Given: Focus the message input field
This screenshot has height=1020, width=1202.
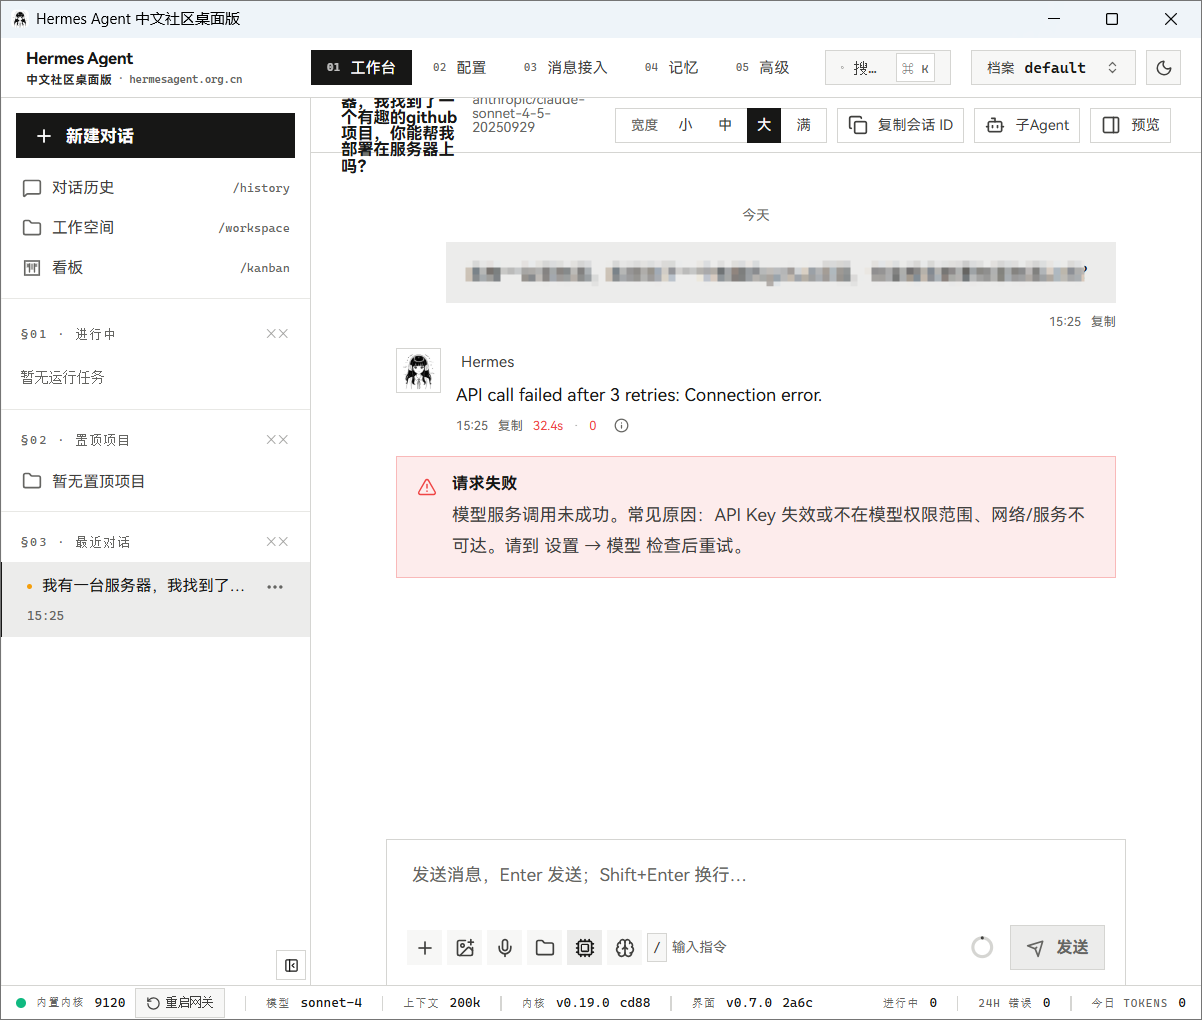Looking at the screenshot, I should (x=755, y=875).
